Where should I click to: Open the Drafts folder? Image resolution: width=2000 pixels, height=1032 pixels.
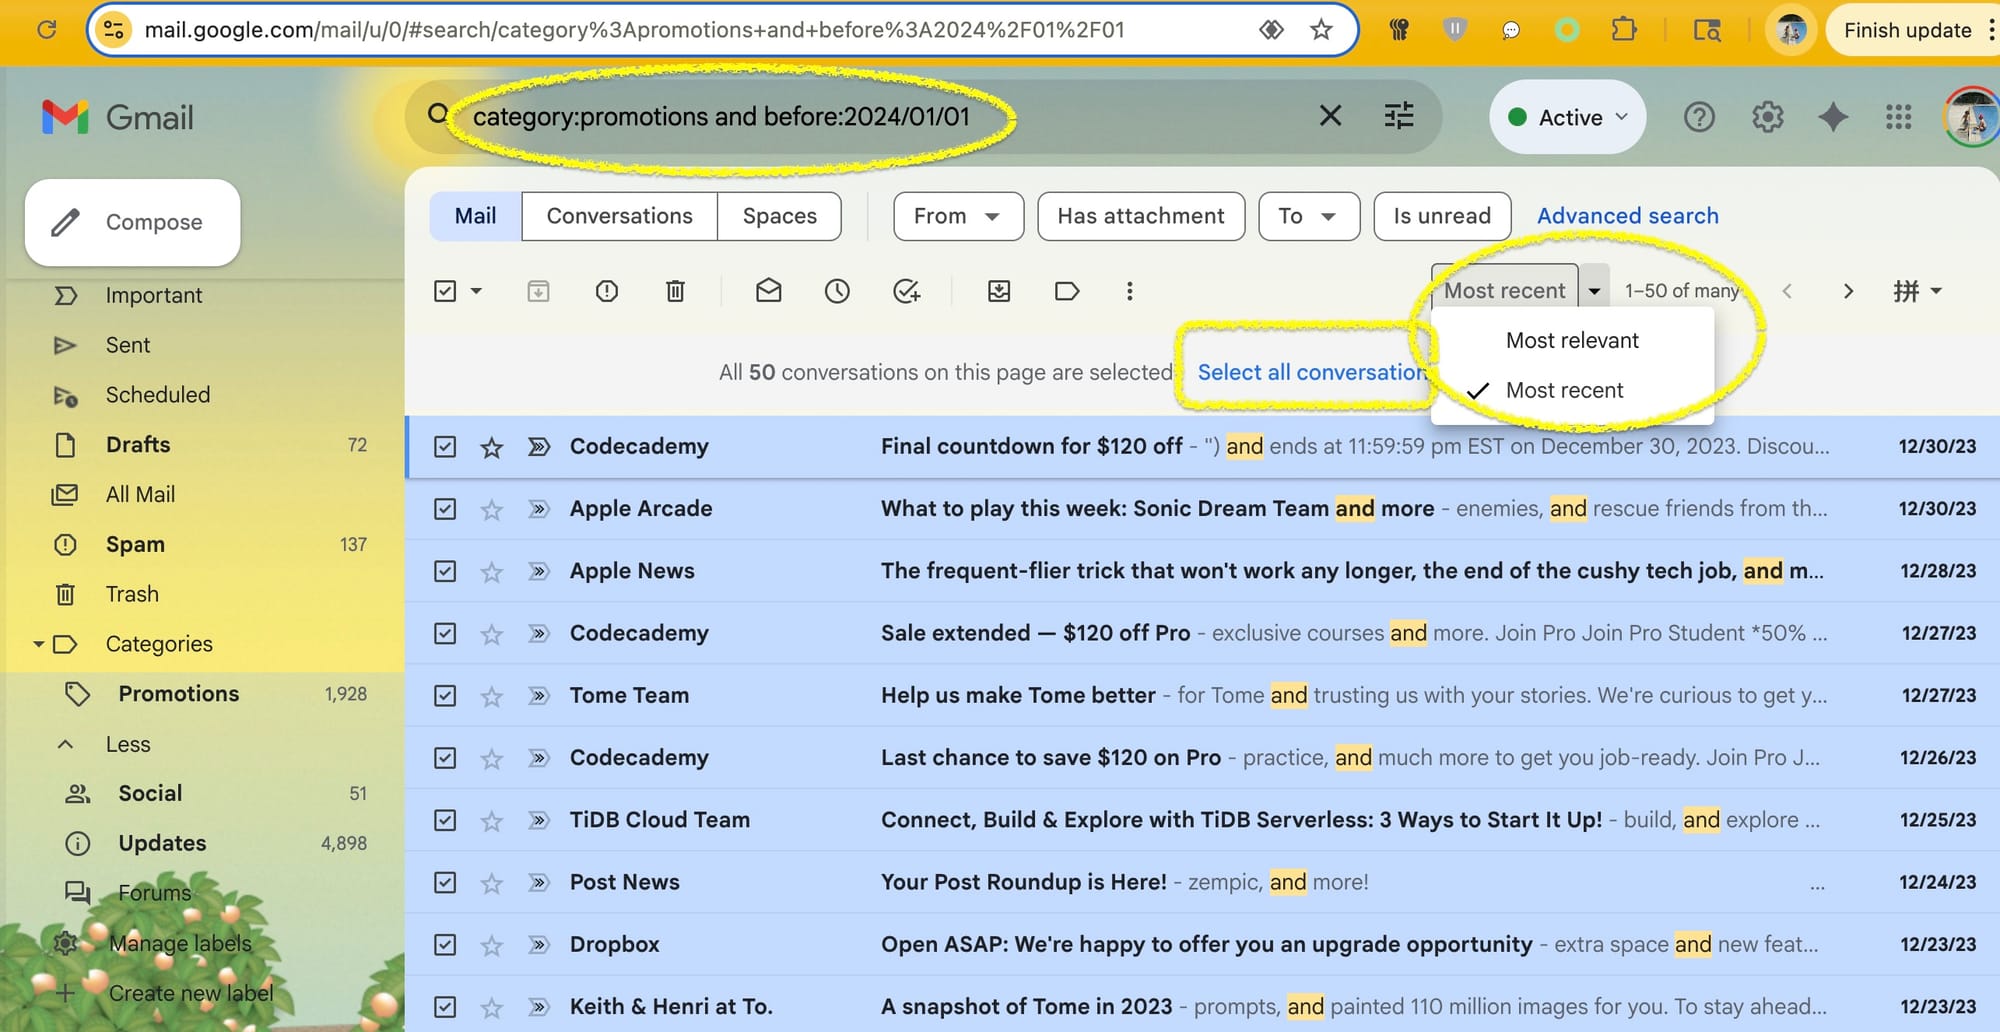click(x=138, y=445)
